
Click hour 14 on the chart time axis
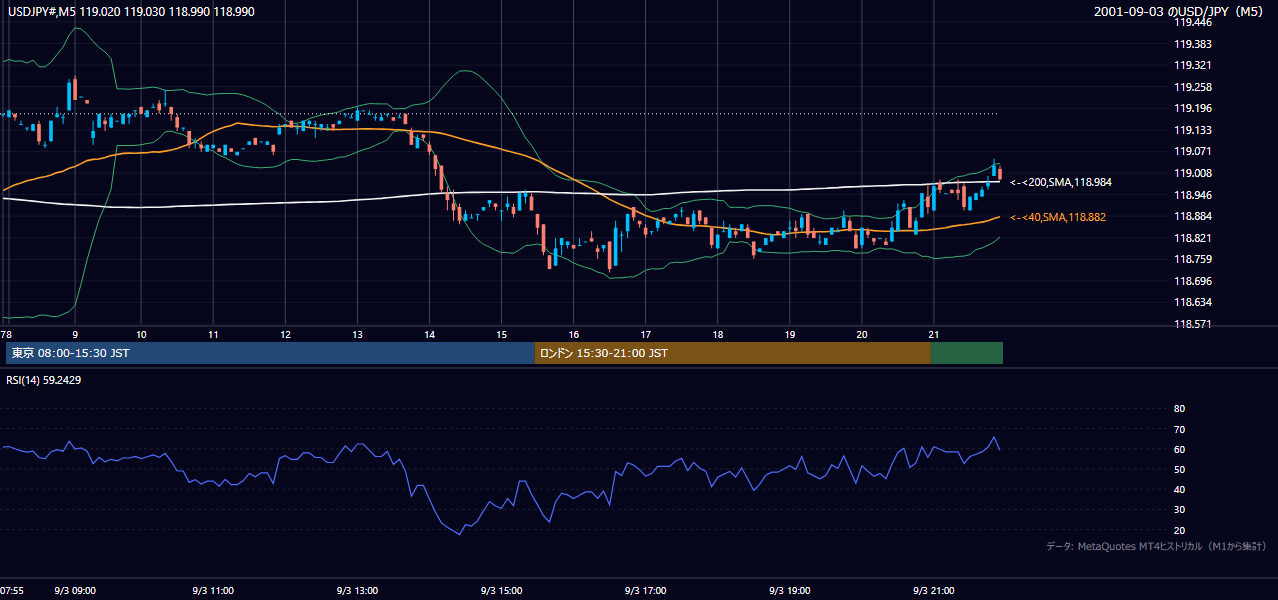pyautogui.click(x=430, y=334)
